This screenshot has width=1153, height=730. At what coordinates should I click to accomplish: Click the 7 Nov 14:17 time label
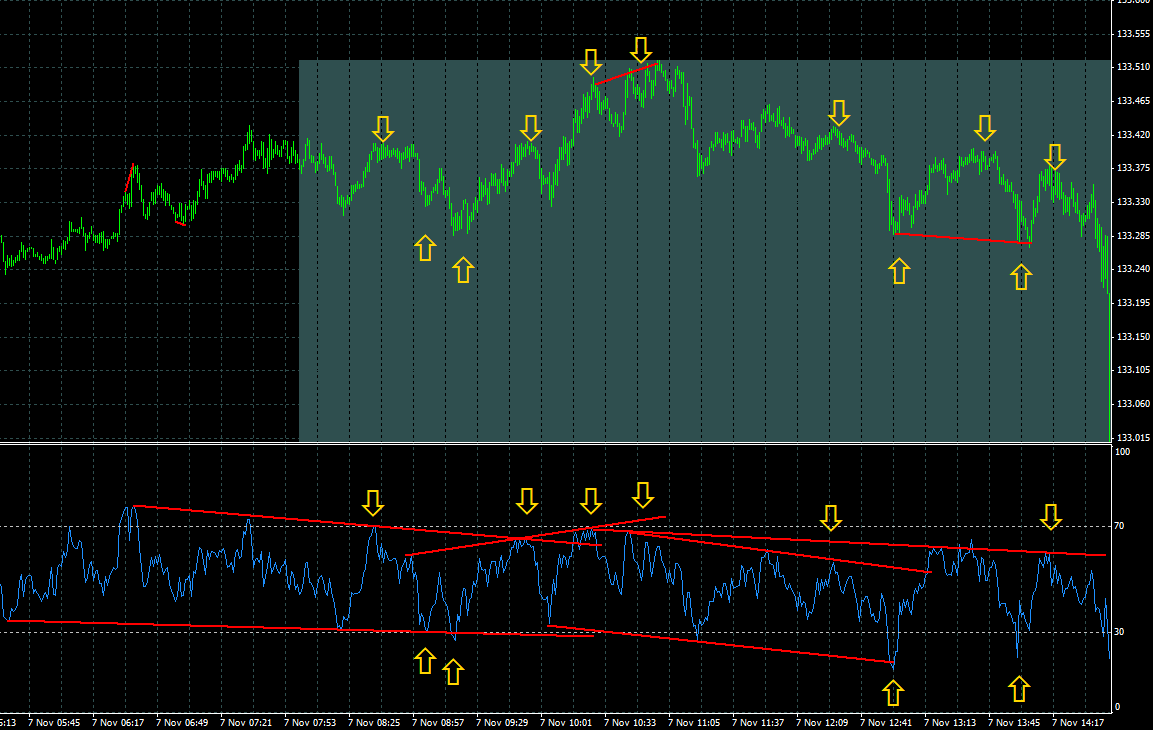1078,723
